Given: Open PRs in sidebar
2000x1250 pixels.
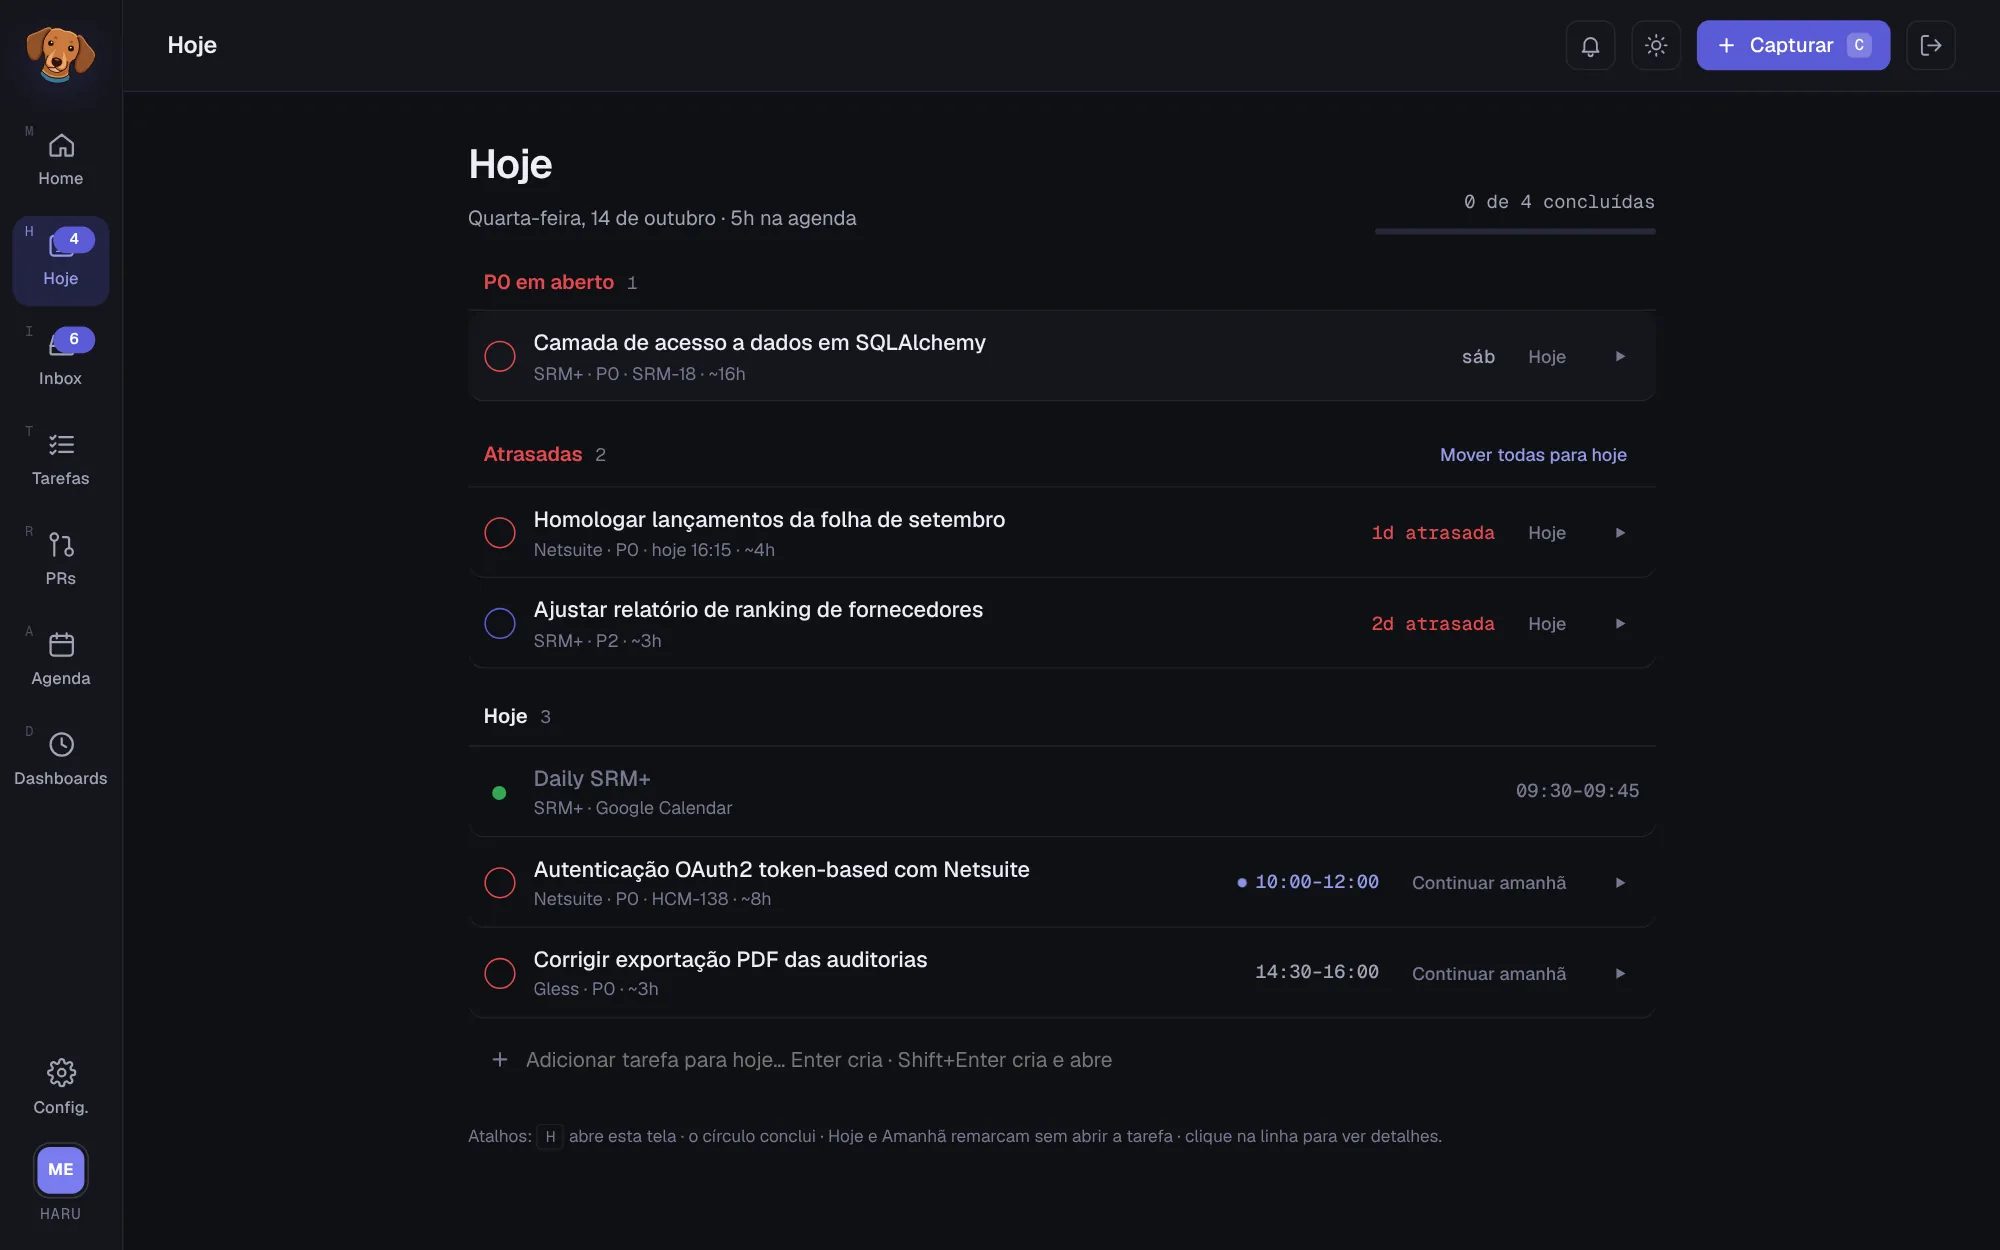Looking at the screenshot, I should coord(61,560).
